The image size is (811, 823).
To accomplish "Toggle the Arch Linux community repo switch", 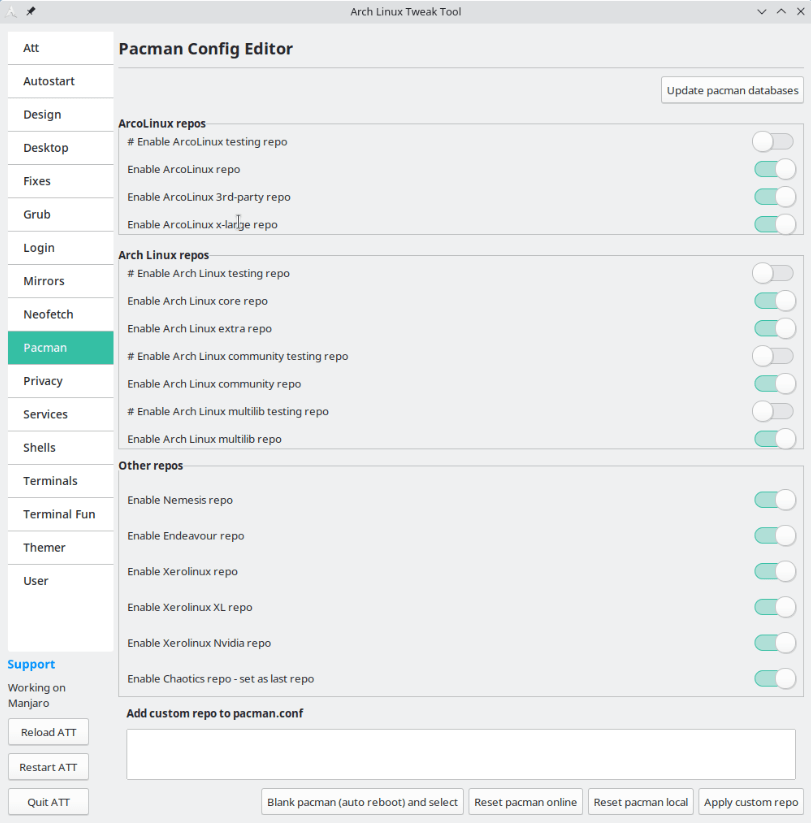I will coord(775,384).
